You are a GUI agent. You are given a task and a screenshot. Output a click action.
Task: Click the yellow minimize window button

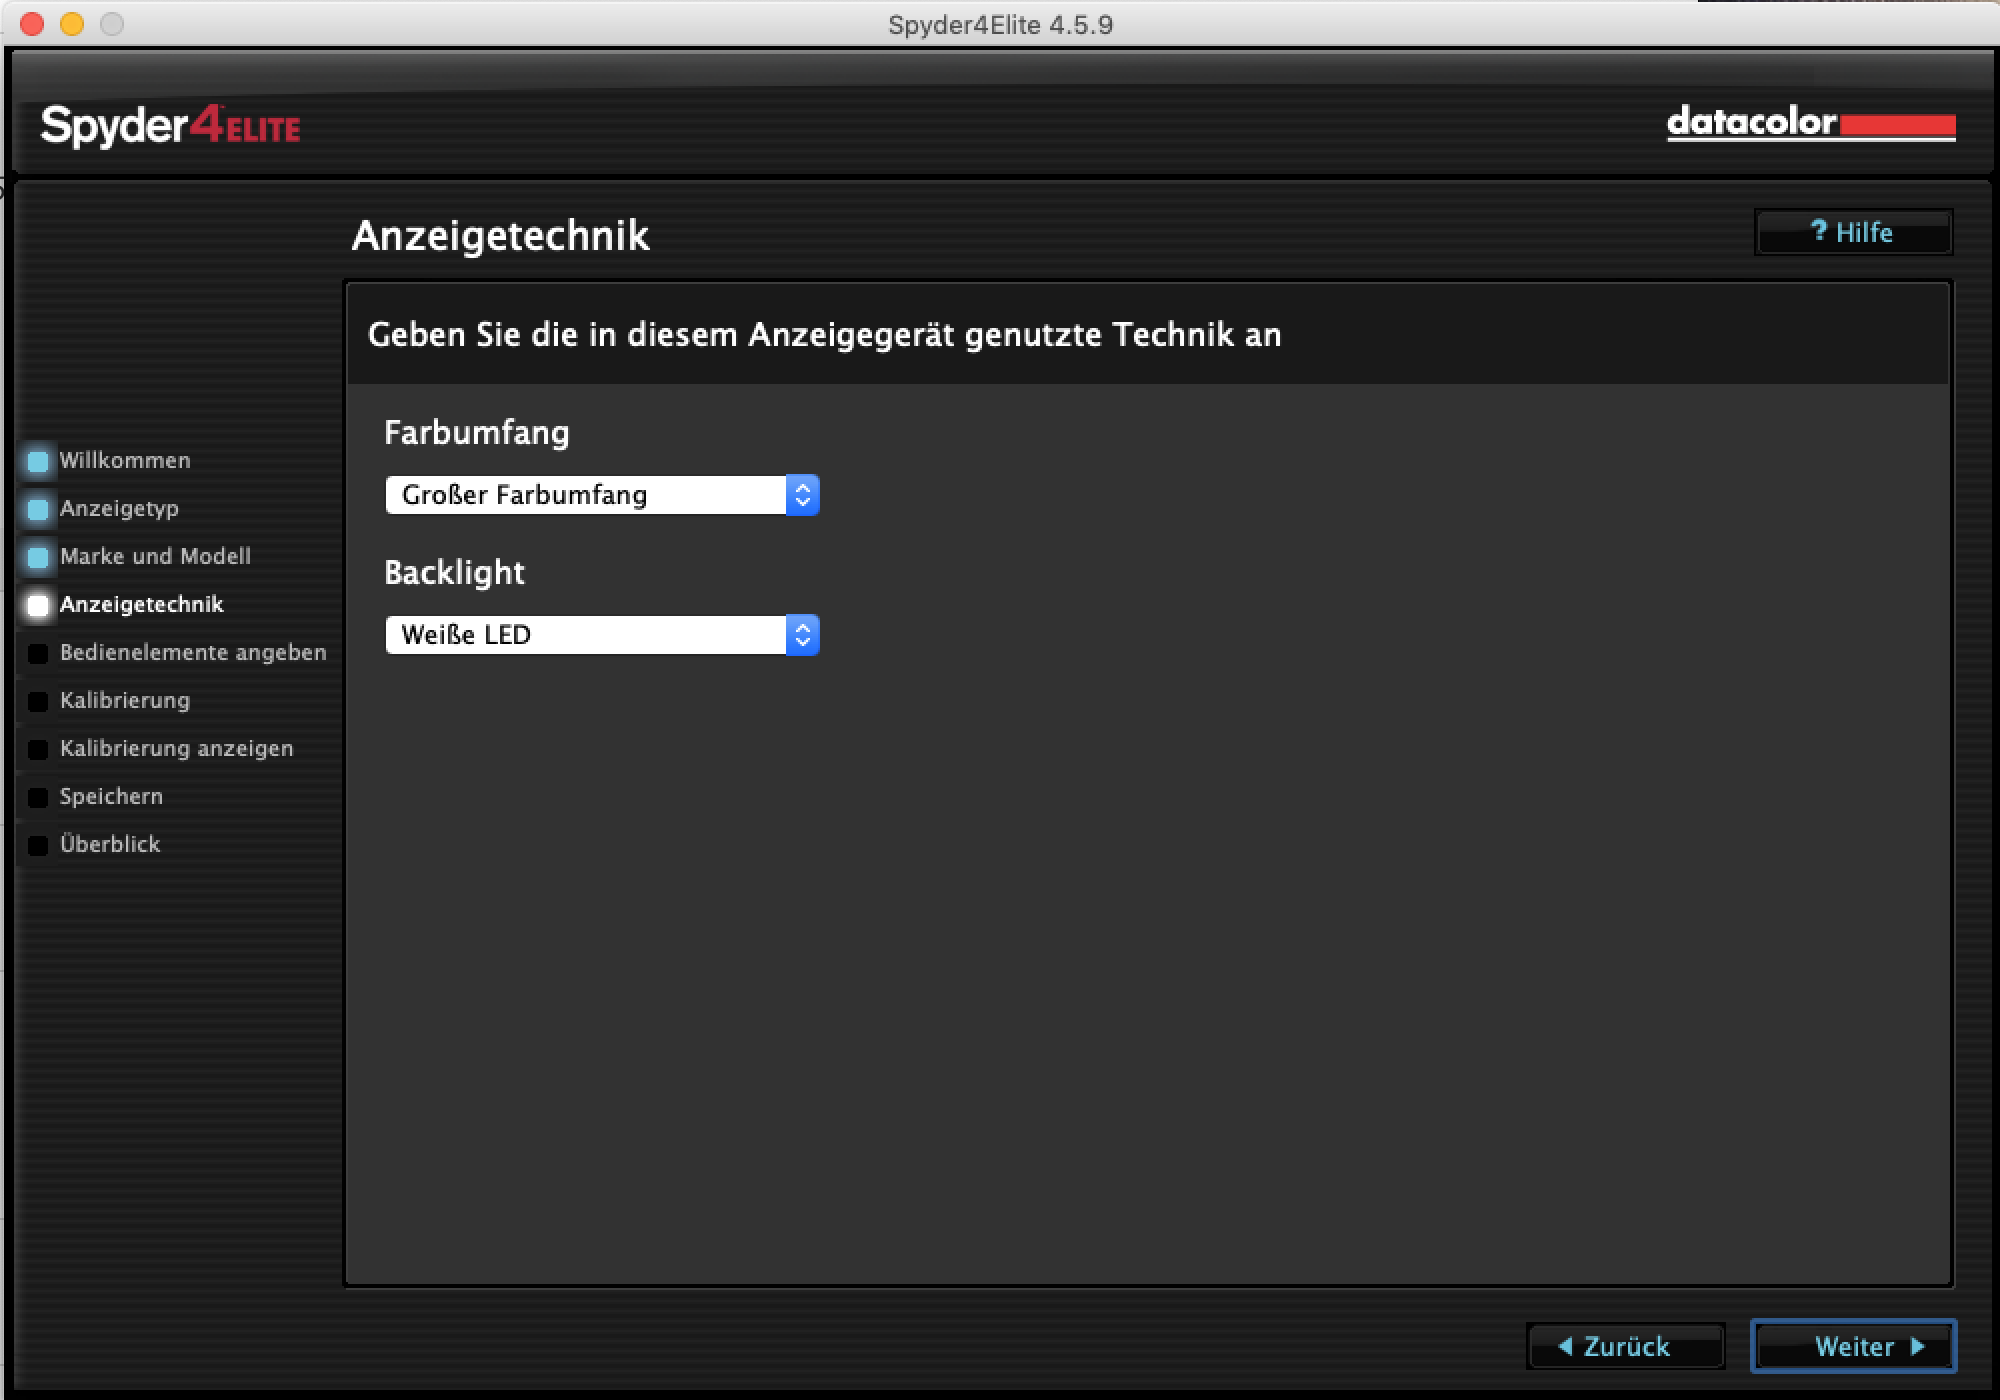(x=72, y=24)
